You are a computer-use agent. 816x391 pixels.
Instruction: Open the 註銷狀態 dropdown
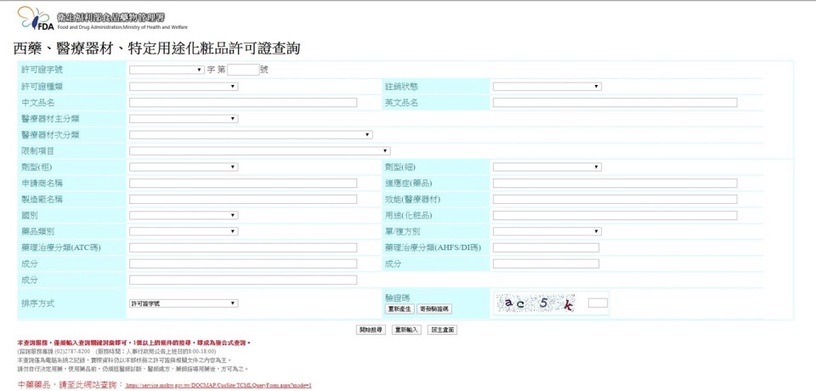tap(547, 86)
